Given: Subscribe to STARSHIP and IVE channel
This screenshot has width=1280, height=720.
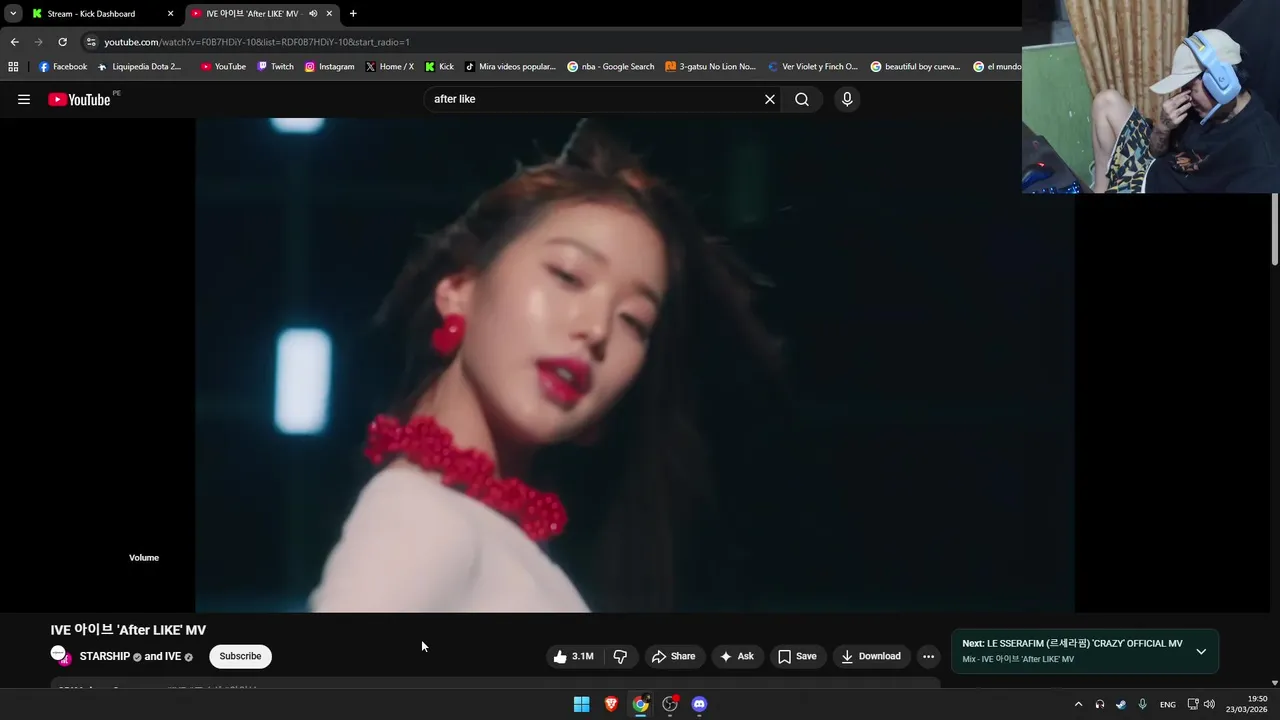Looking at the screenshot, I should [x=240, y=656].
